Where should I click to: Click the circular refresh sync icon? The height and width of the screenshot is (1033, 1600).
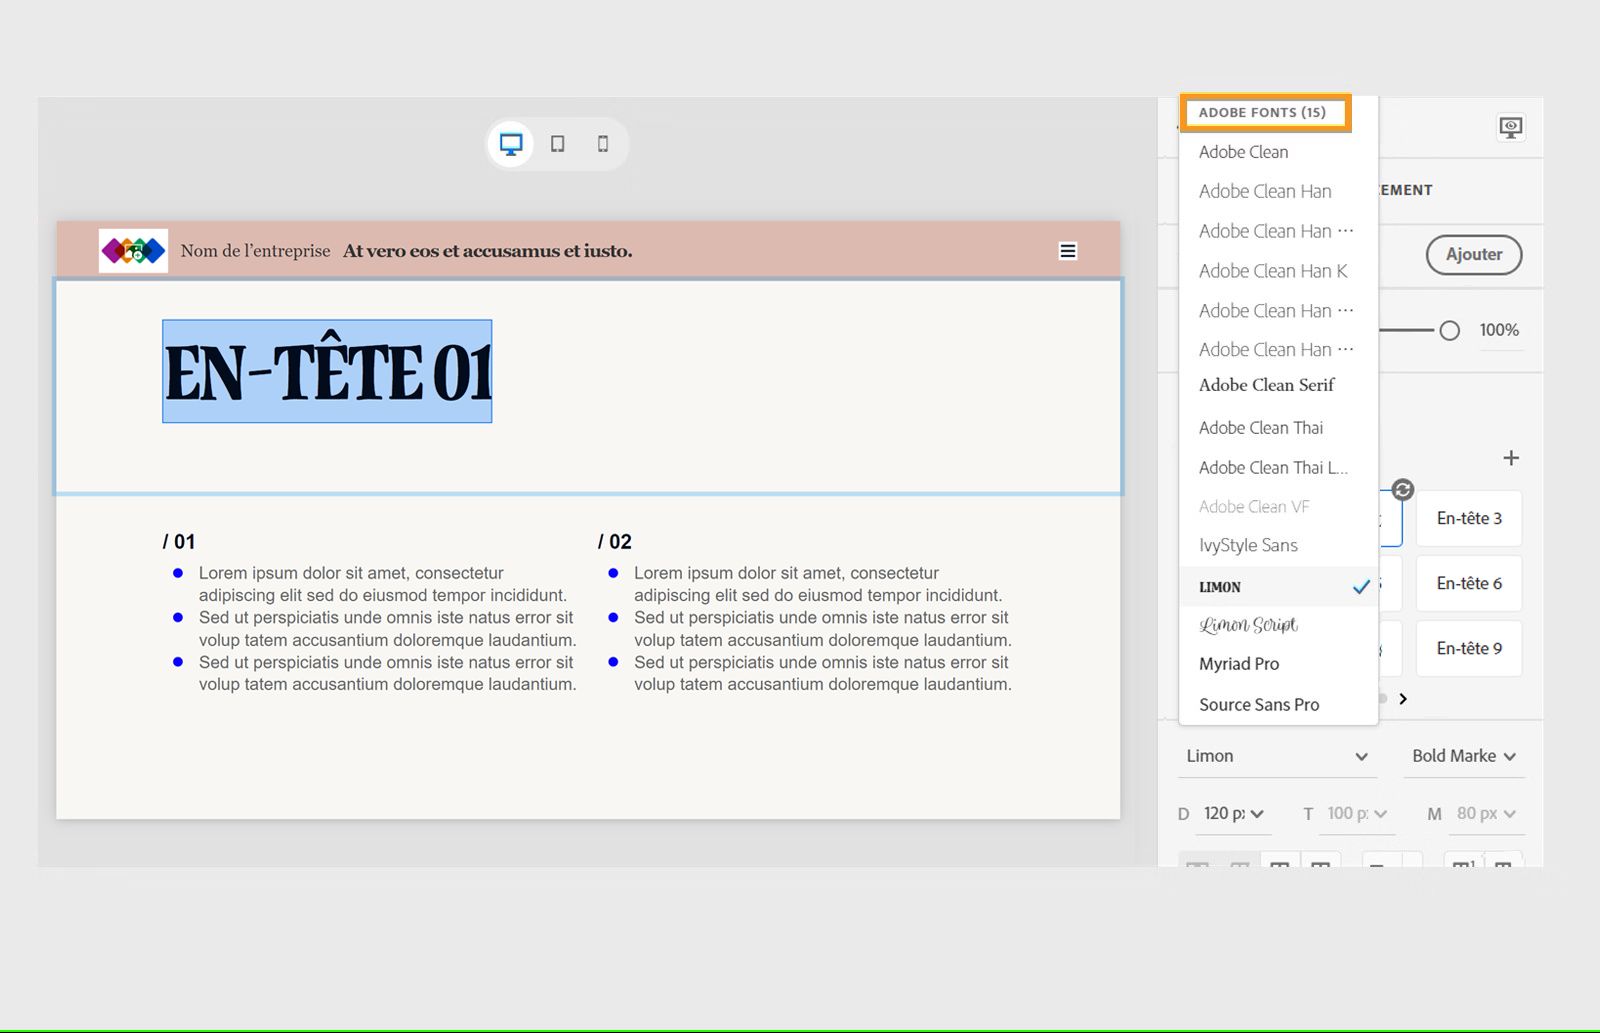[1403, 489]
